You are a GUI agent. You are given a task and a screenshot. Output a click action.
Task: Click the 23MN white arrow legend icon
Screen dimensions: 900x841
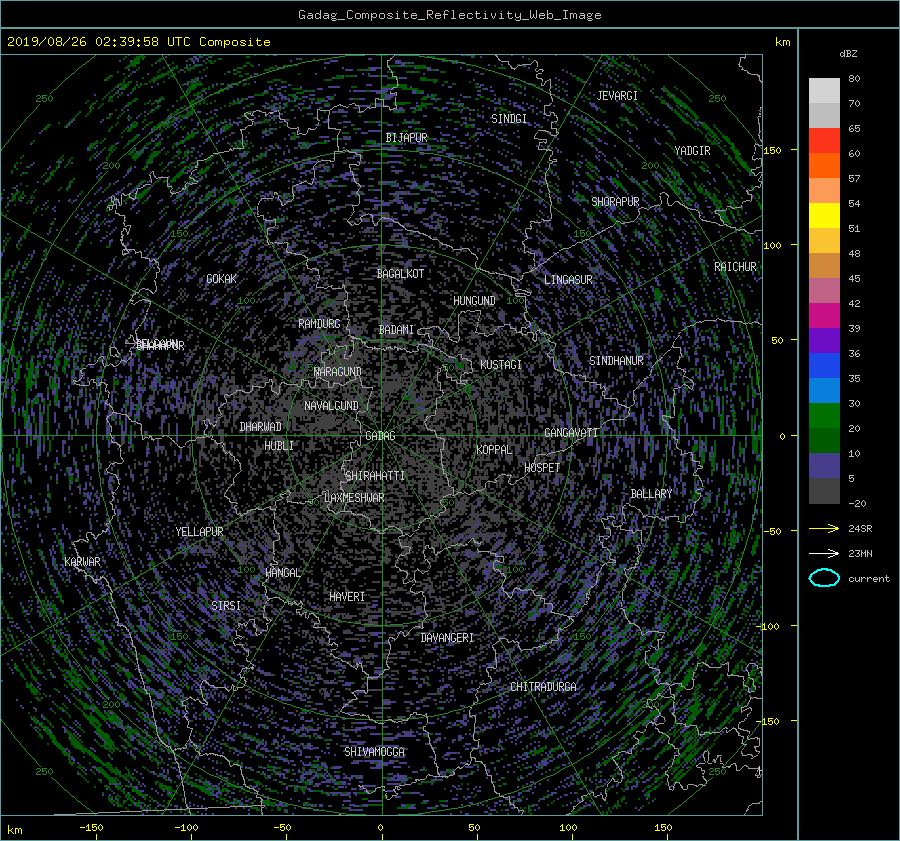824,553
